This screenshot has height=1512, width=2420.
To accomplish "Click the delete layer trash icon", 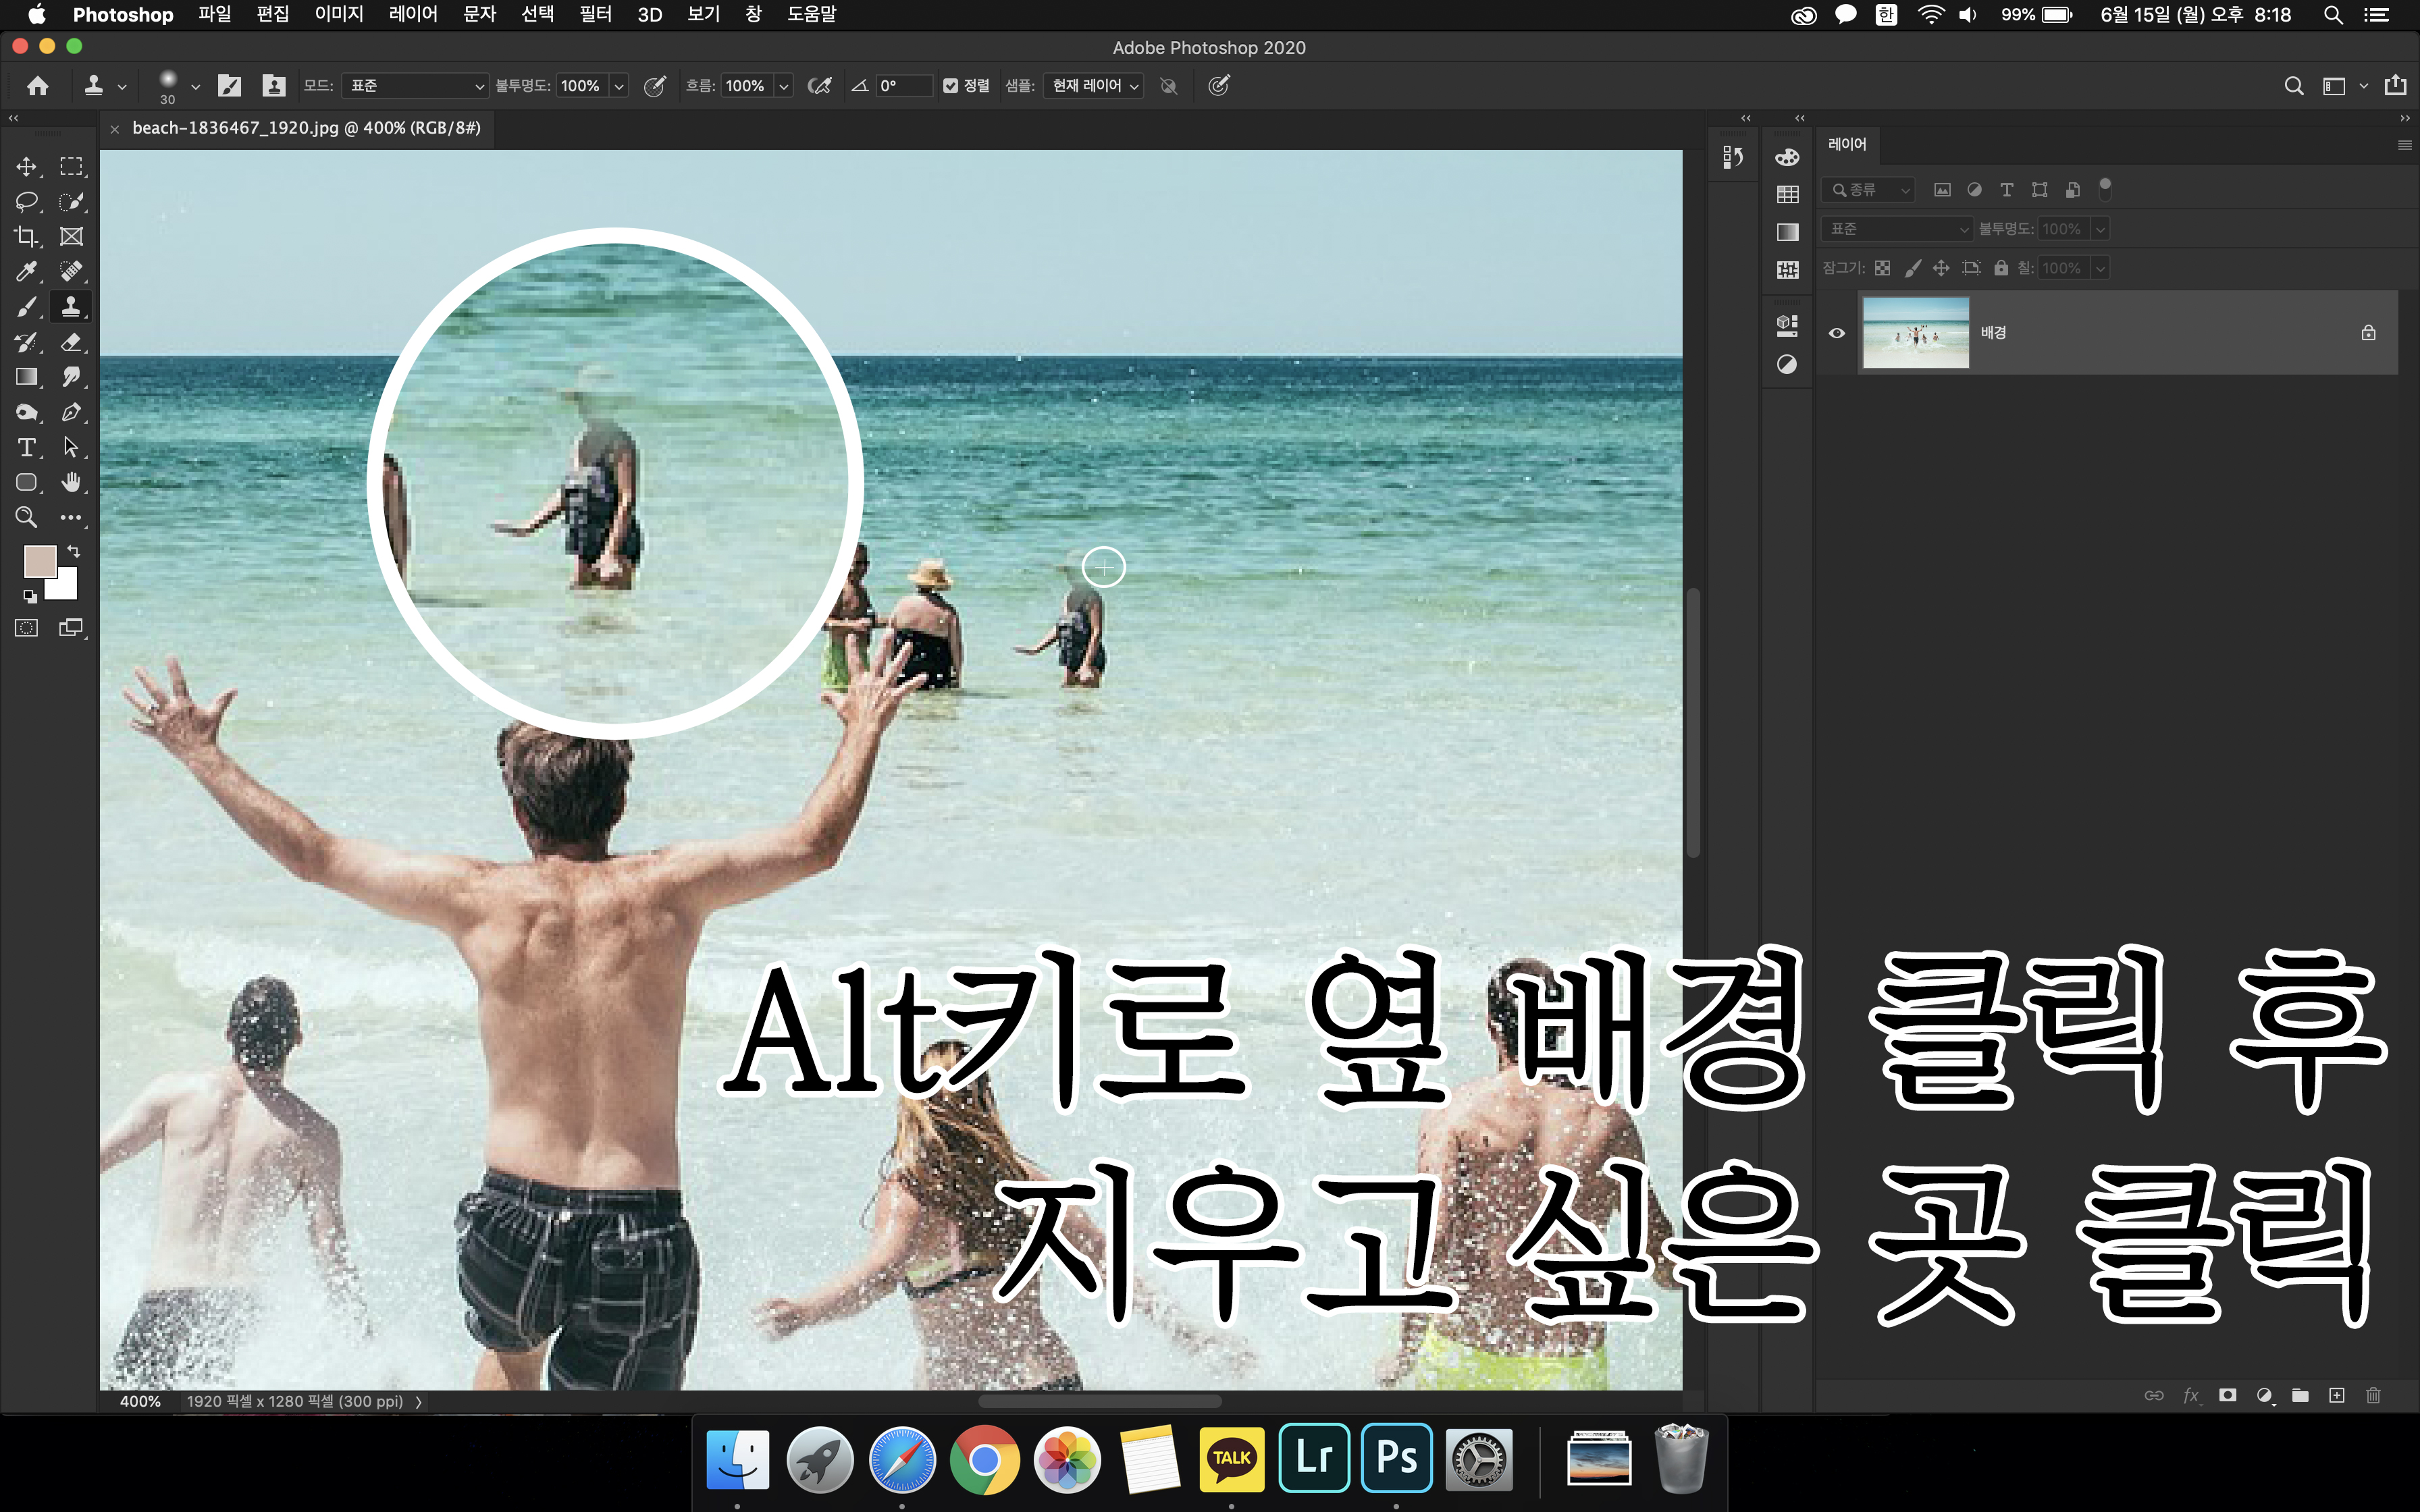I will pyautogui.click(x=2373, y=1395).
